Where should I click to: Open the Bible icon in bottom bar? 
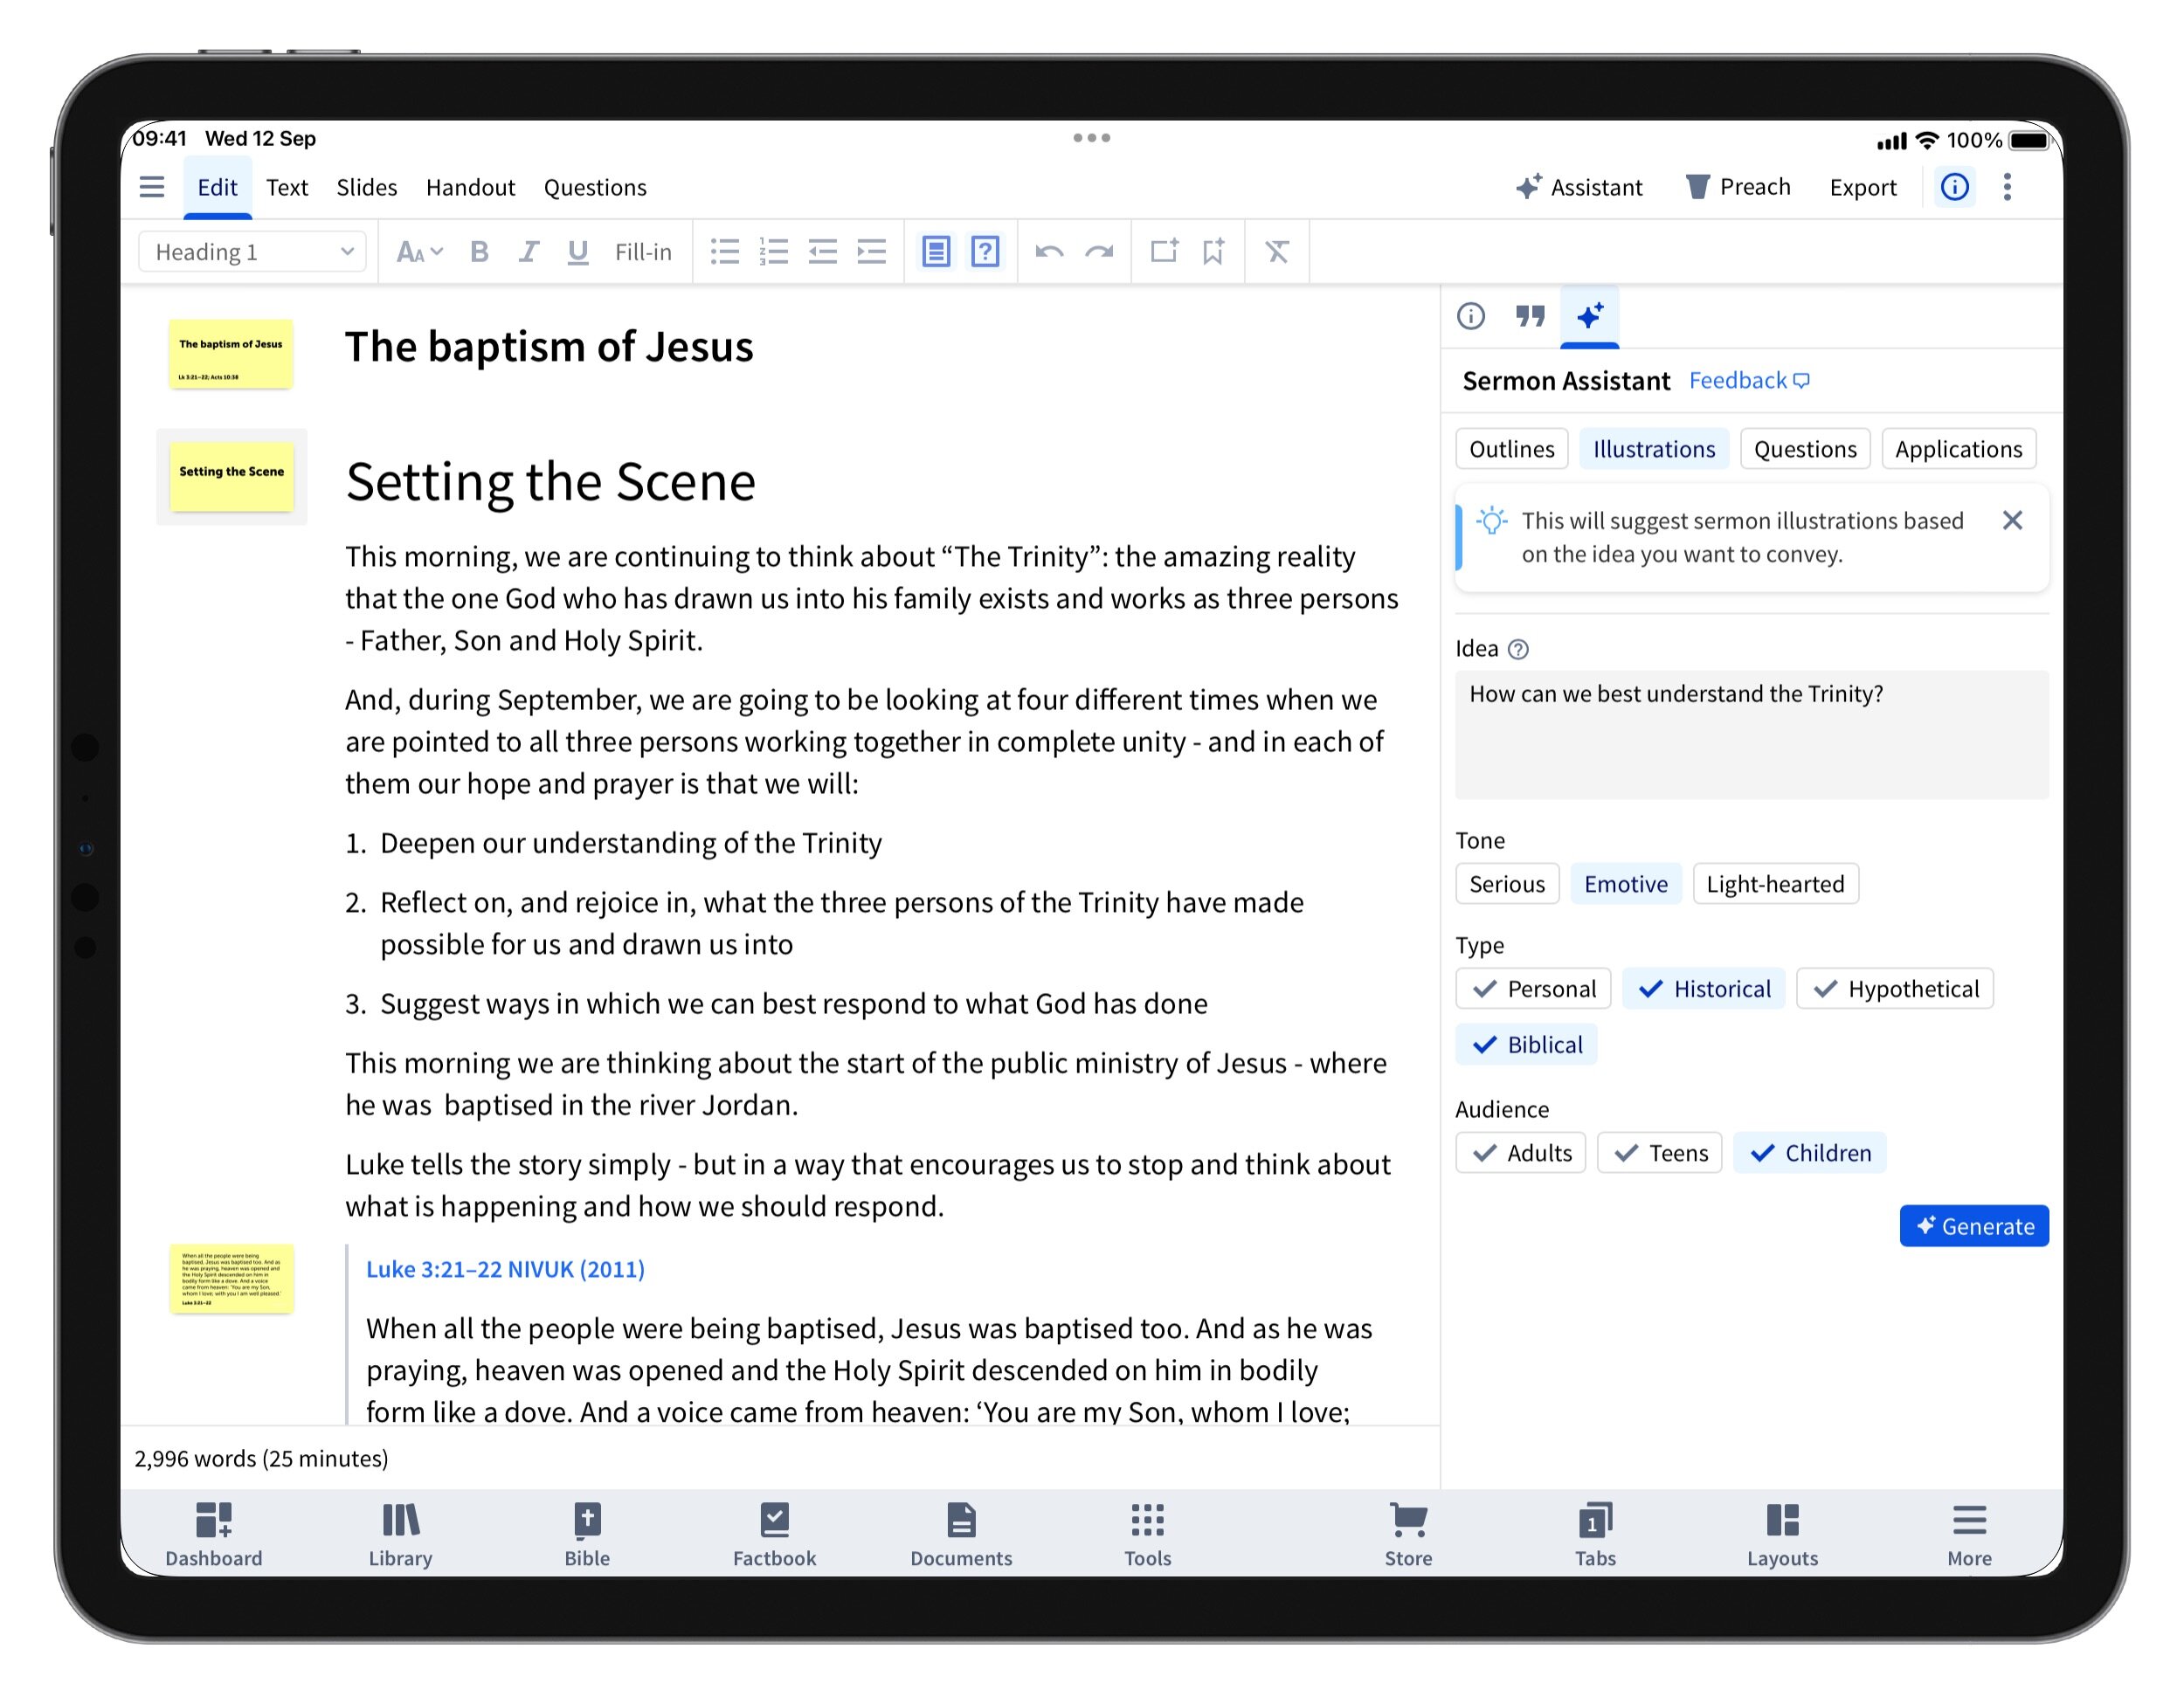click(587, 1534)
